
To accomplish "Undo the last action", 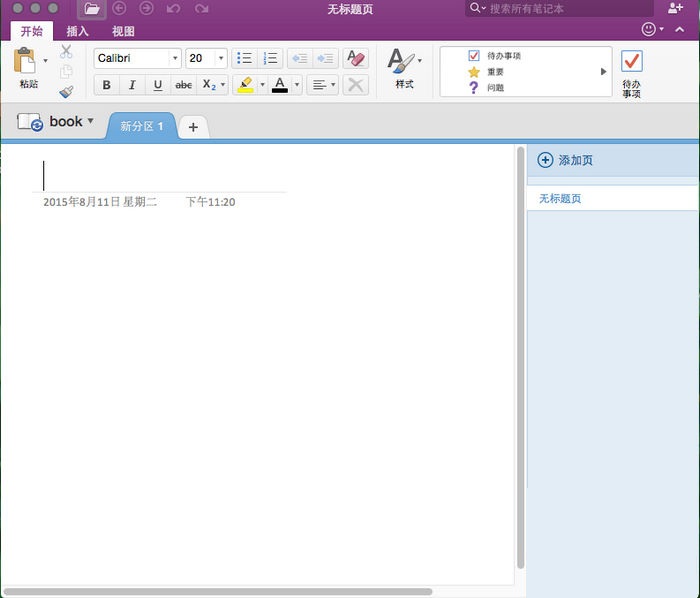I will tap(173, 8).
